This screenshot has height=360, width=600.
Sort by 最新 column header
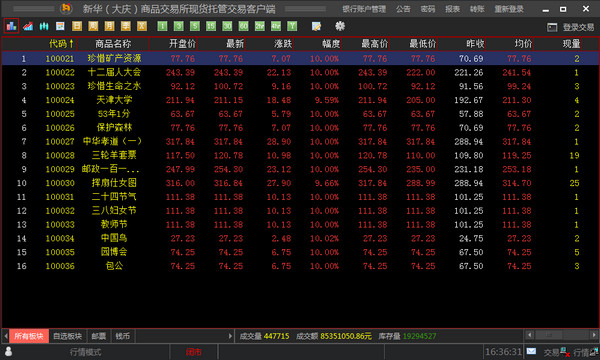point(235,44)
